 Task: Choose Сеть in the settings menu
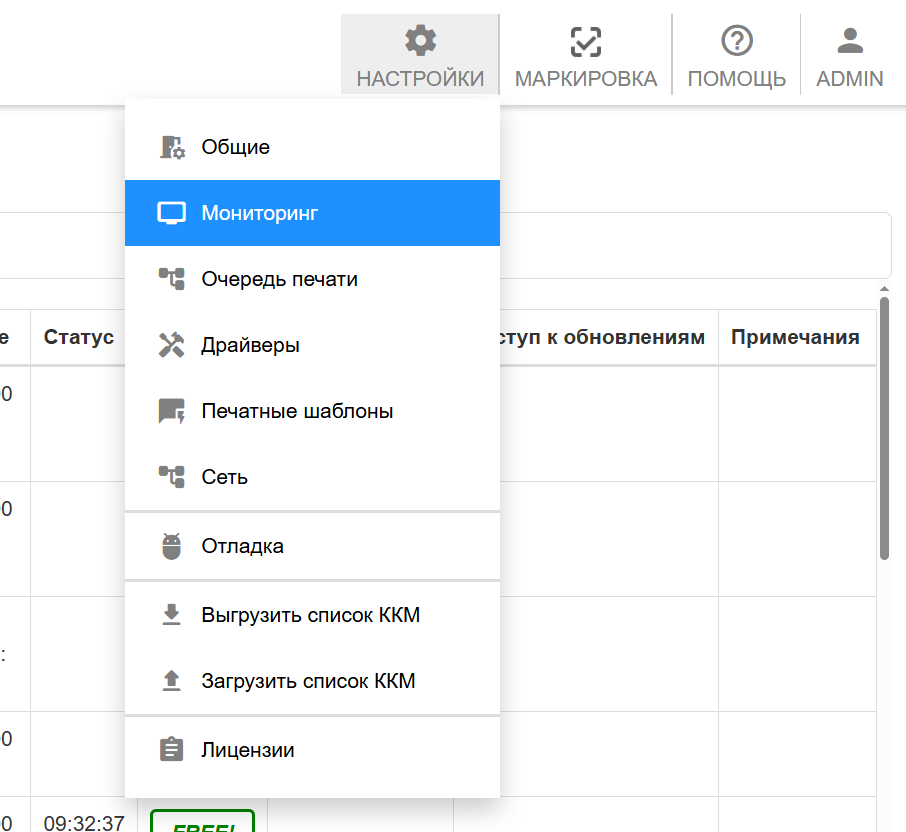[224, 477]
